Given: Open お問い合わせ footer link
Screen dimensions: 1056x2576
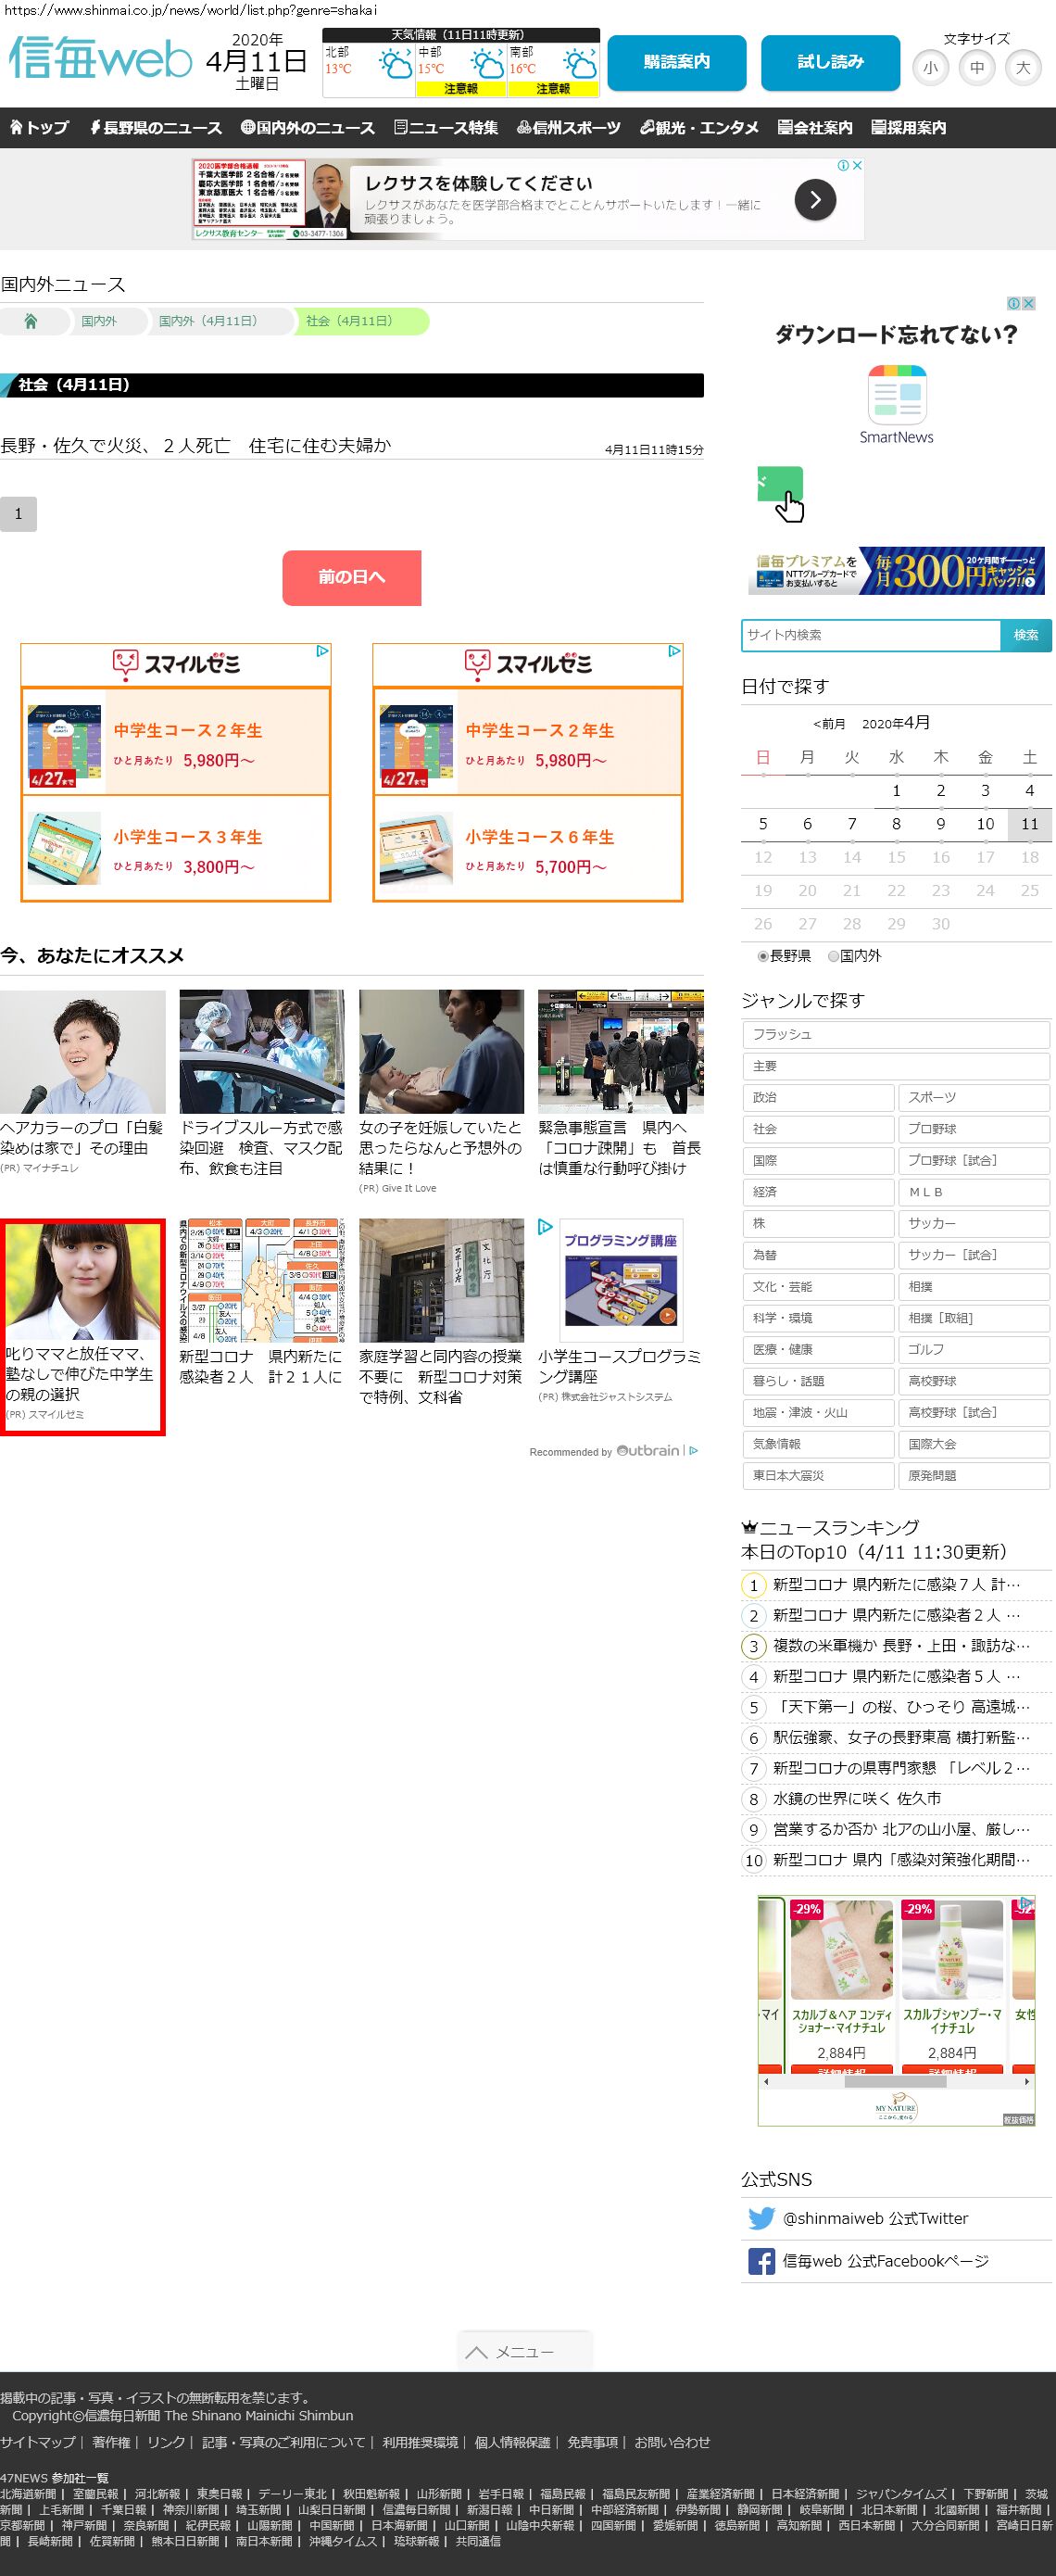Looking at the screenshot, I should [x=672, y=2442].
